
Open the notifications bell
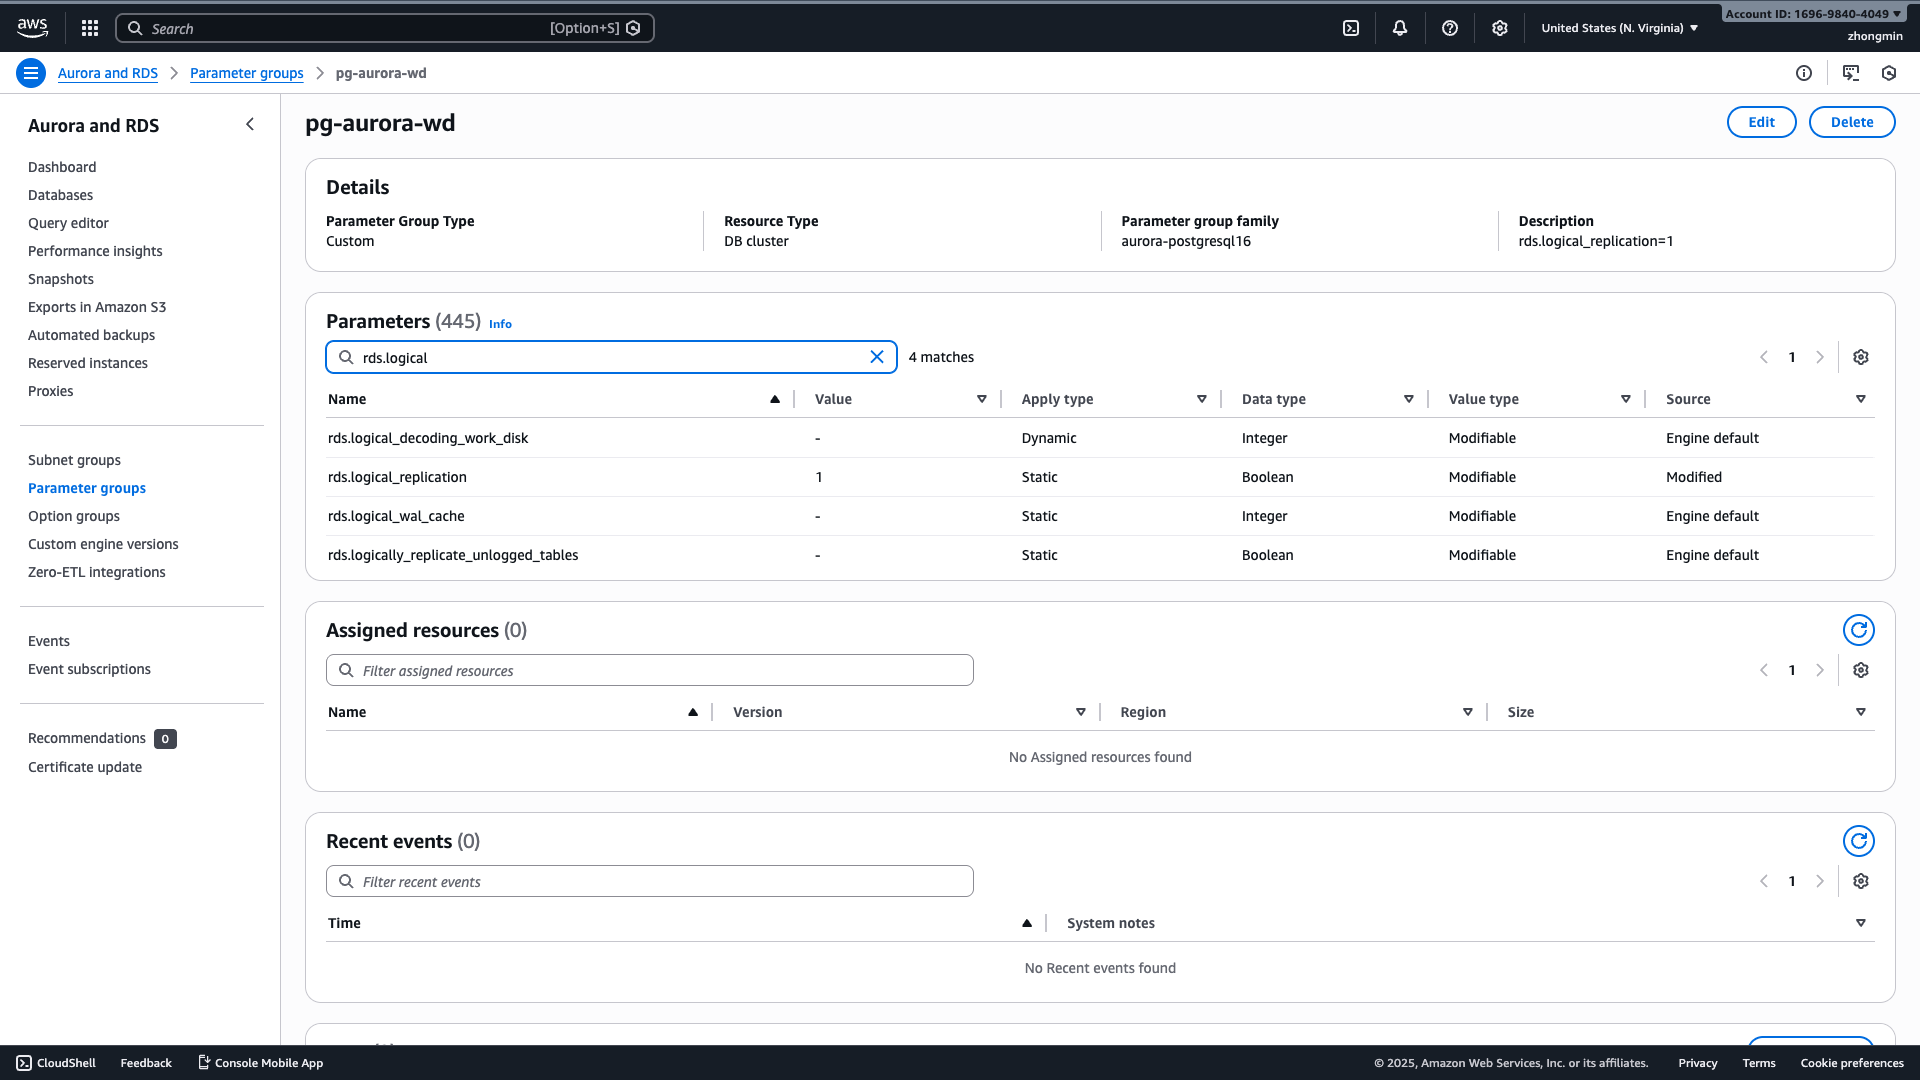1400,28
